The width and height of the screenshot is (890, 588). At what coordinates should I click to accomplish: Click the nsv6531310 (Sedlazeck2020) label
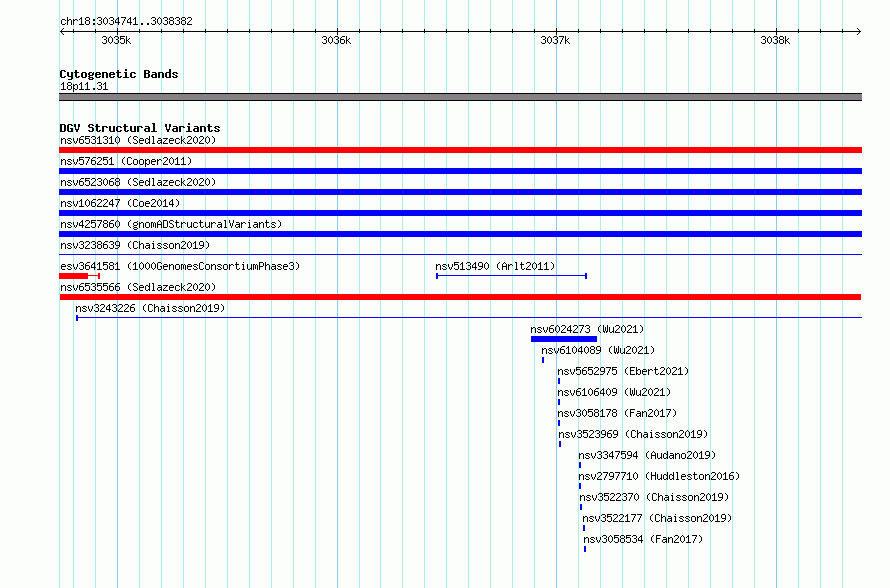point(138,140)
